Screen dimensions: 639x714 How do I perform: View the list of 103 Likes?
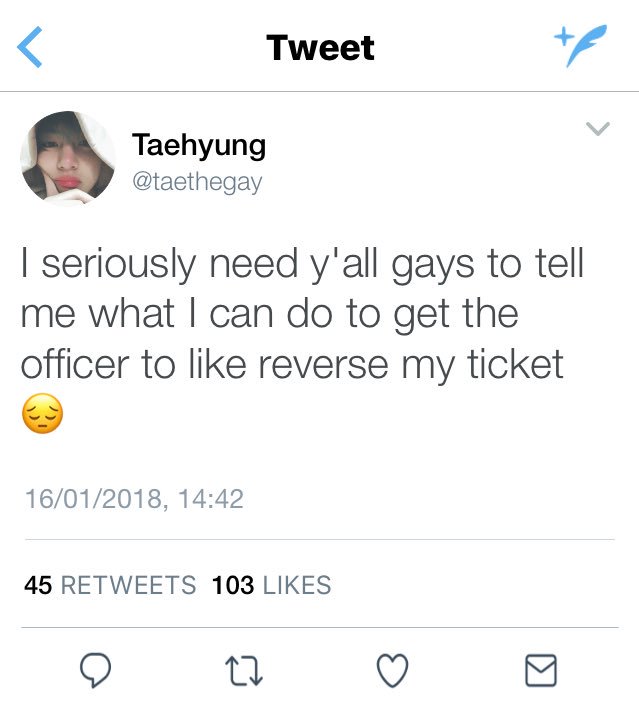tap(271, 585)
